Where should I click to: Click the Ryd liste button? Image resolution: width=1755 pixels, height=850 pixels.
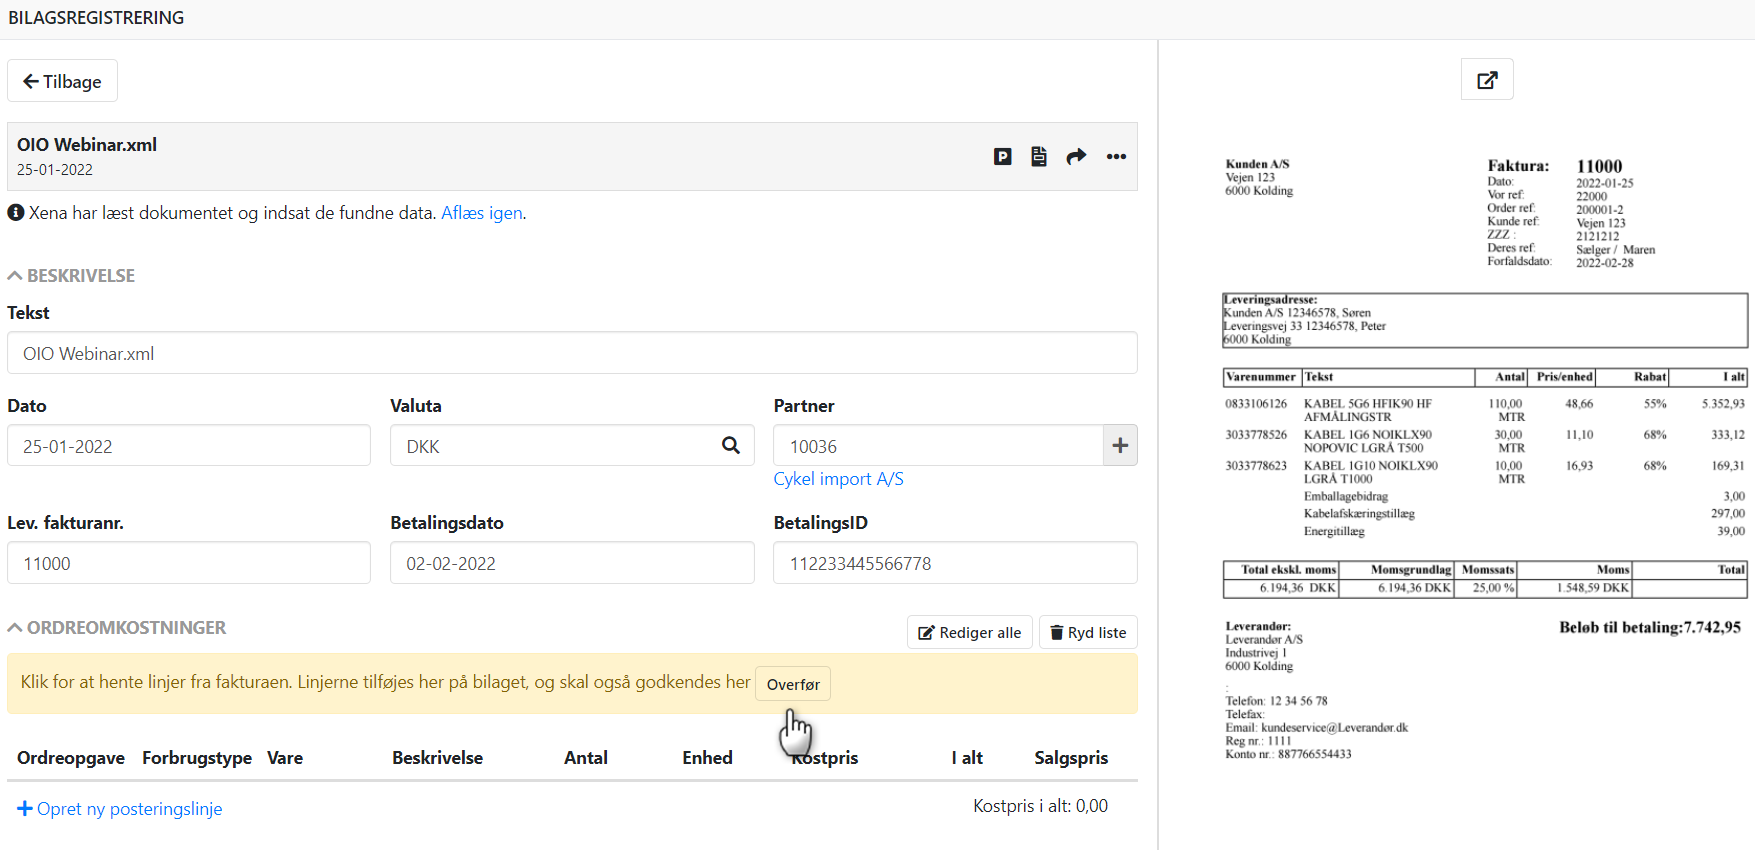coord(1088,633)
